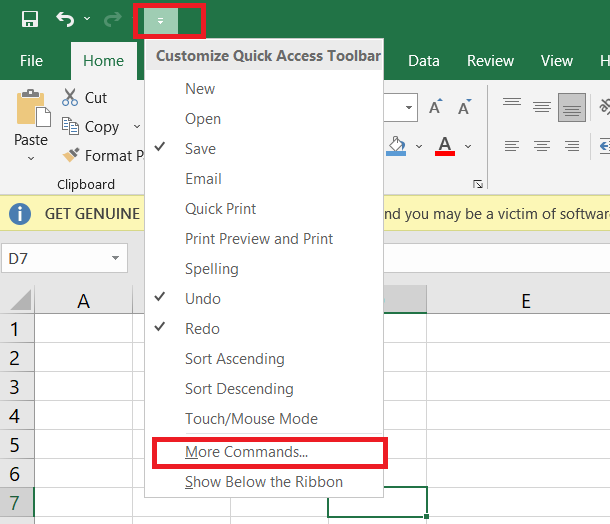This screenshot has height=524, width=610.
Task: Enable Sort Descending in the menu
Action: click(x=264, y=389)
